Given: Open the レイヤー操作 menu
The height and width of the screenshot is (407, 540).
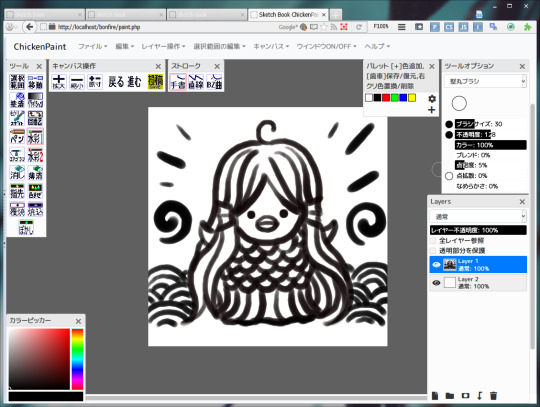Looking at the screenshot, I should pyautogui.click(x=163, y=46).
